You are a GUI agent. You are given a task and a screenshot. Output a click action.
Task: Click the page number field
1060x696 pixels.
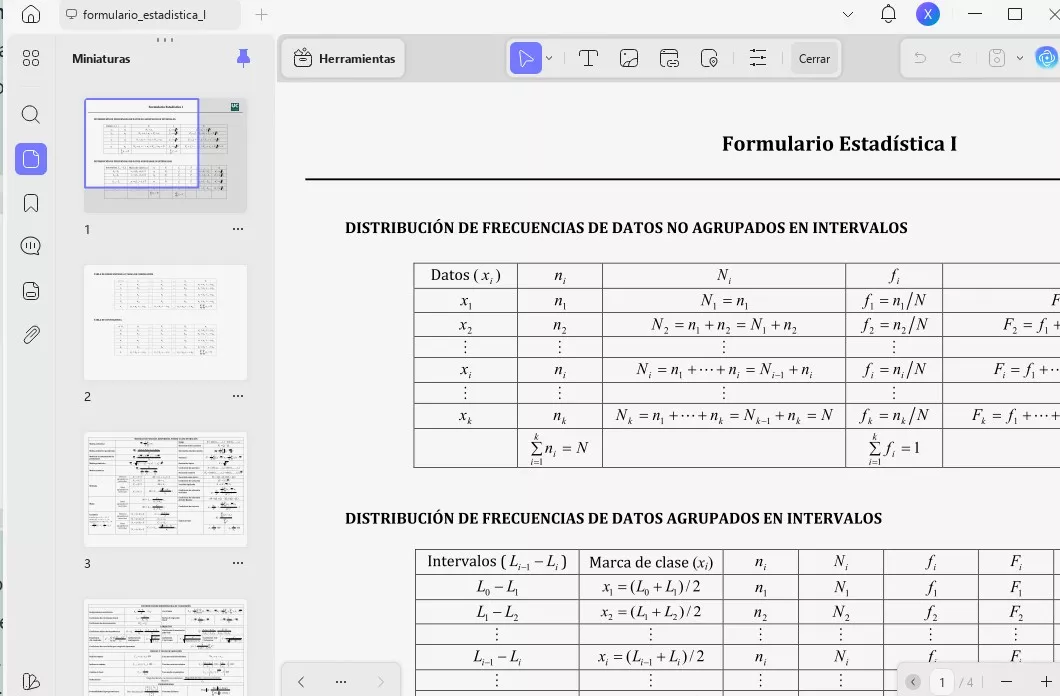click(x=942, y=682)
